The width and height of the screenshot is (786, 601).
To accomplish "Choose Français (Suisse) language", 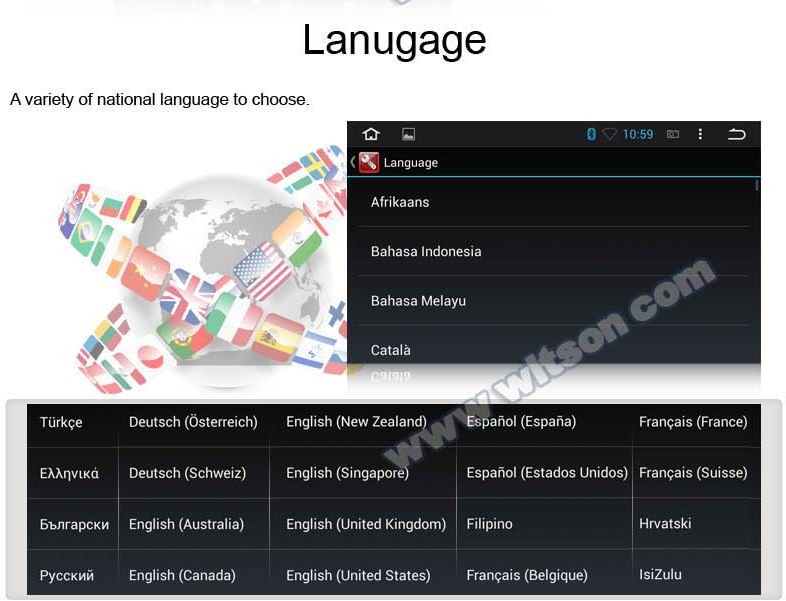I will click(x=693, y=473).
